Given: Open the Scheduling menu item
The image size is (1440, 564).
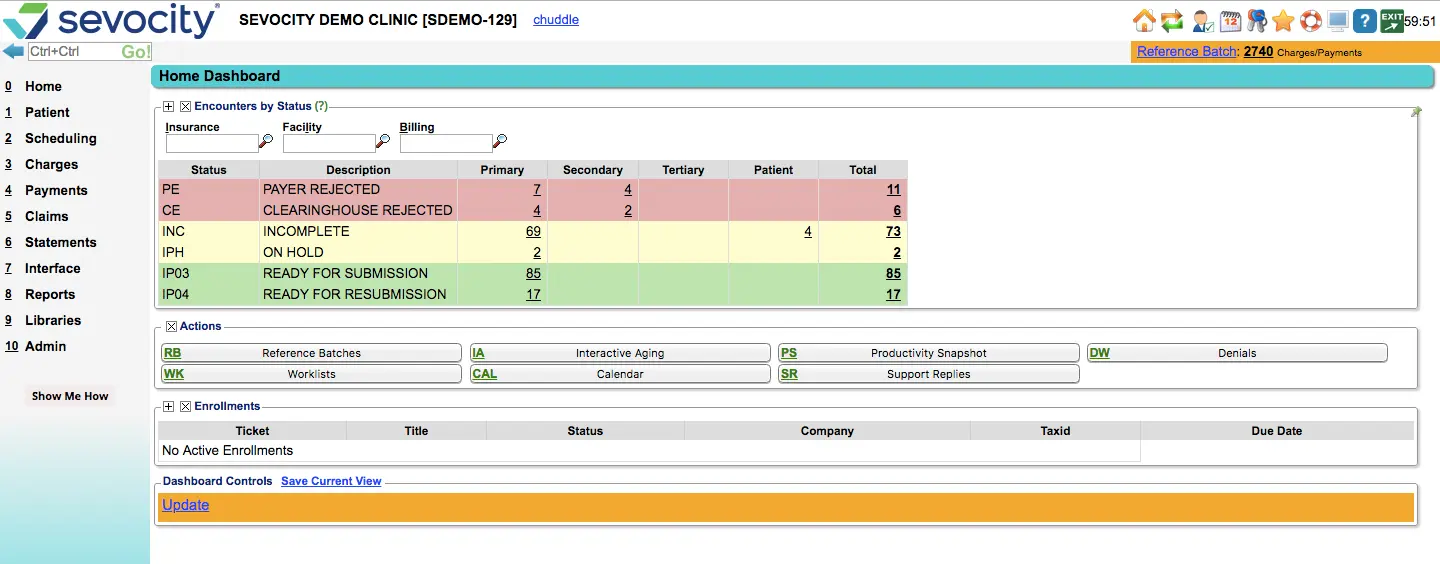Looking at the screenshot, I should (61, 139).
